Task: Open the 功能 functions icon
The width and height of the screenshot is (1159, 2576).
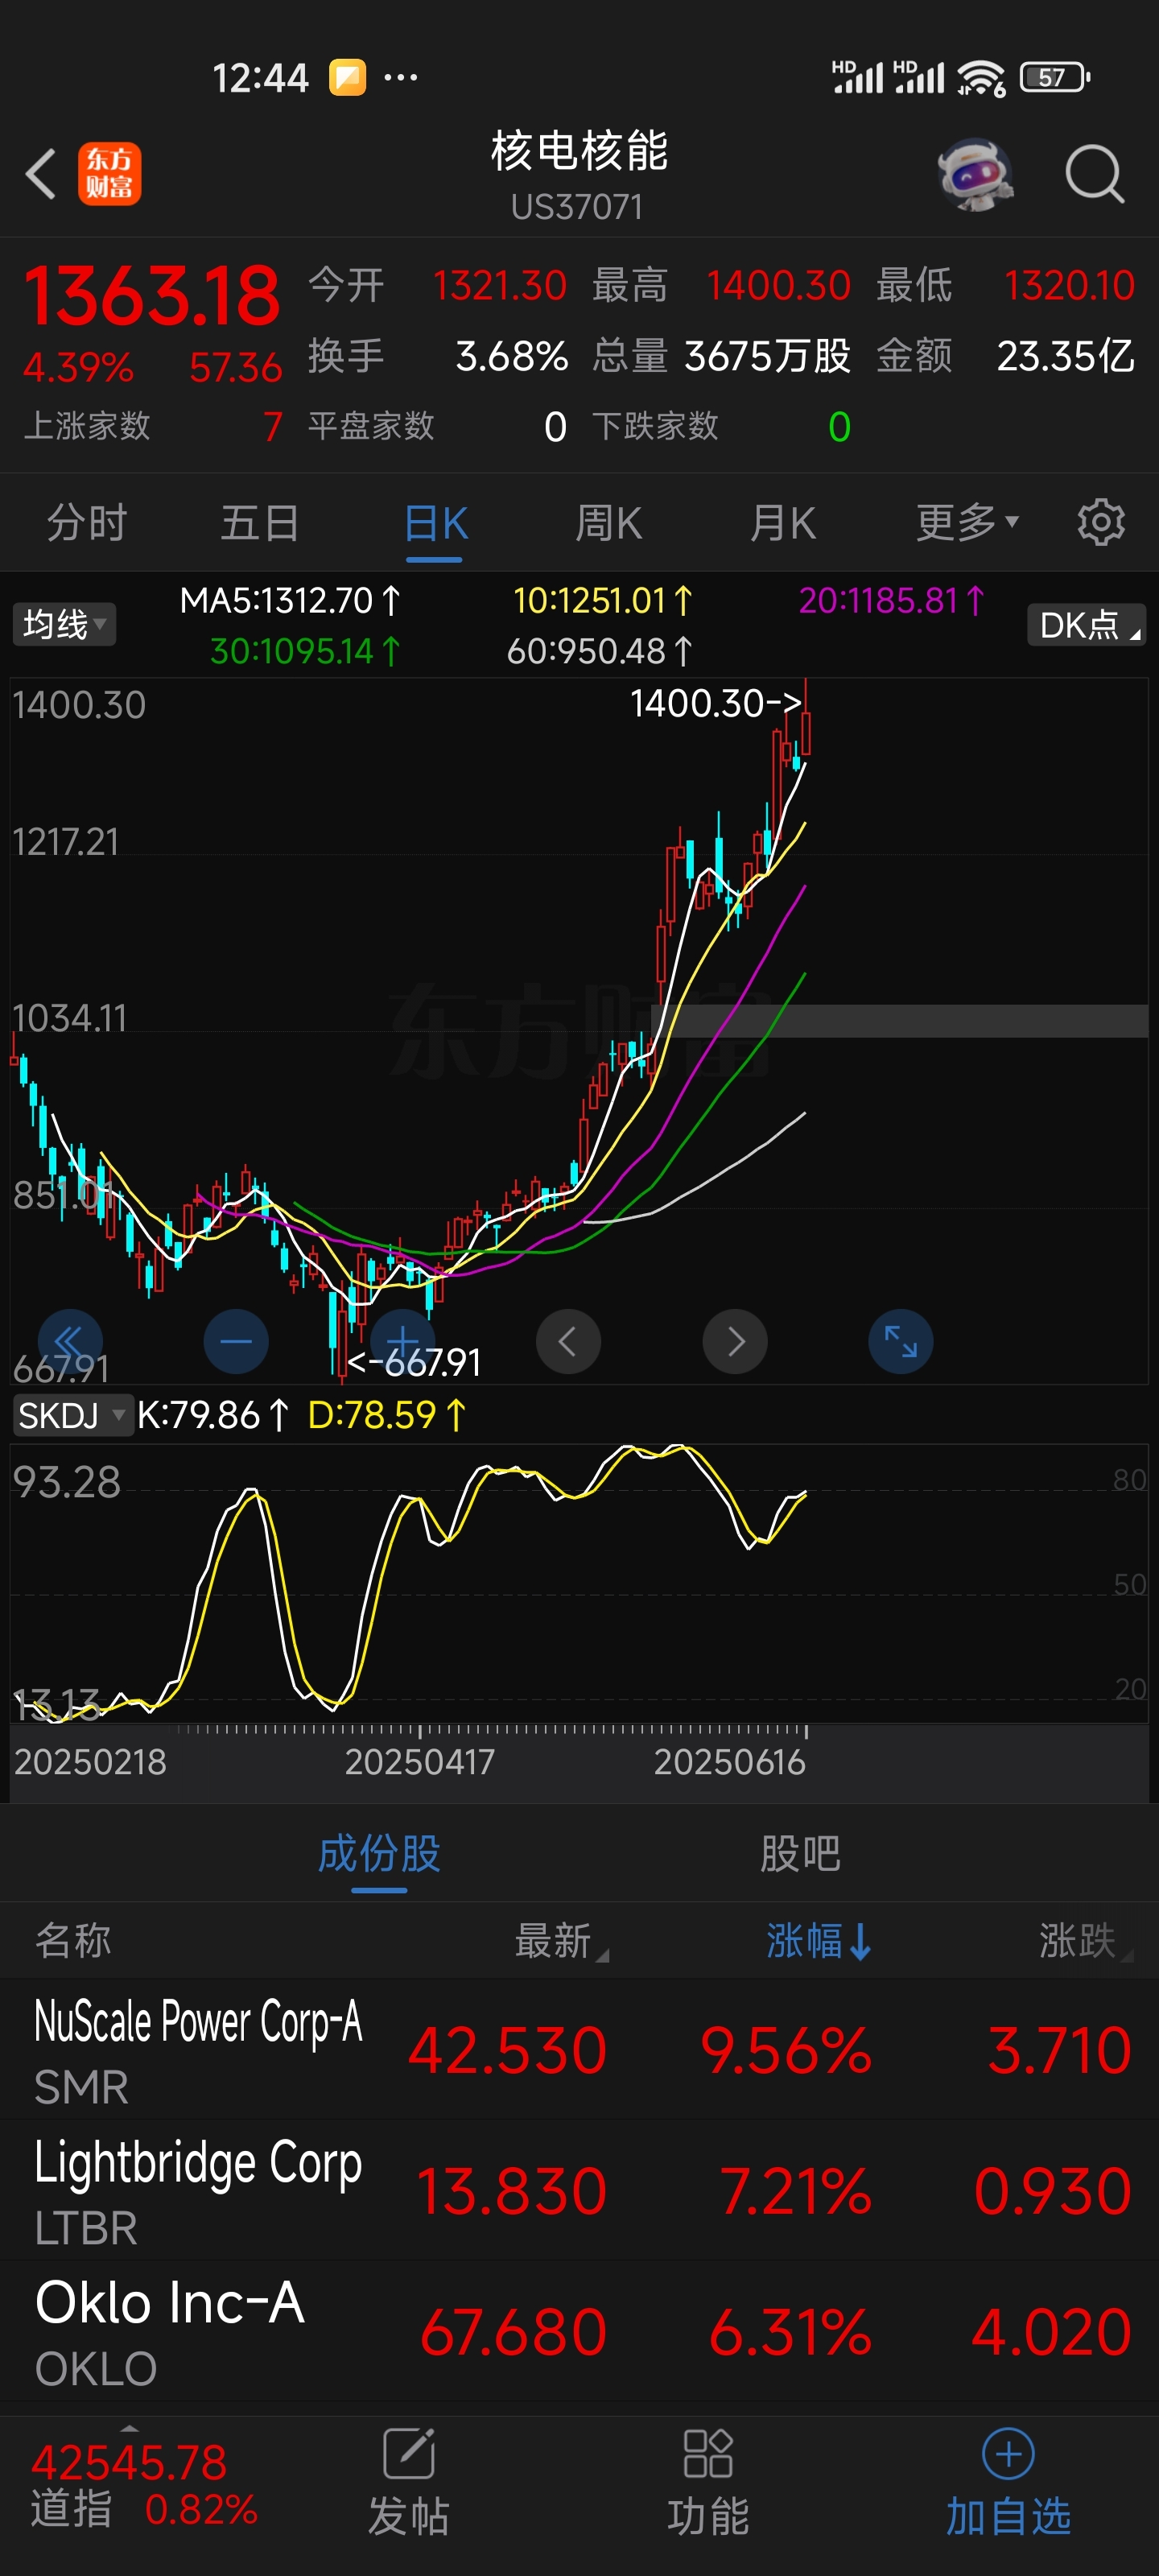Action: [x=708, y=2482]
